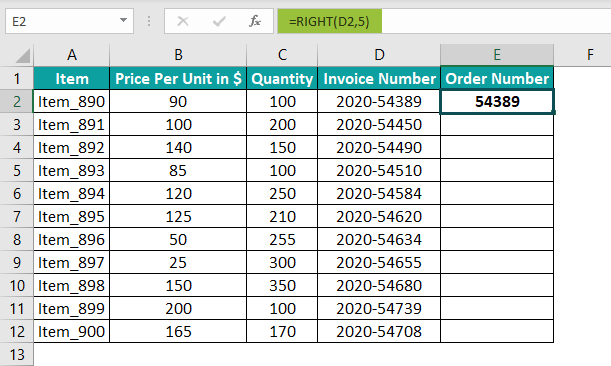Select row 2 header
The height and width of the screenshot is (366, 611).
(17, 101)
